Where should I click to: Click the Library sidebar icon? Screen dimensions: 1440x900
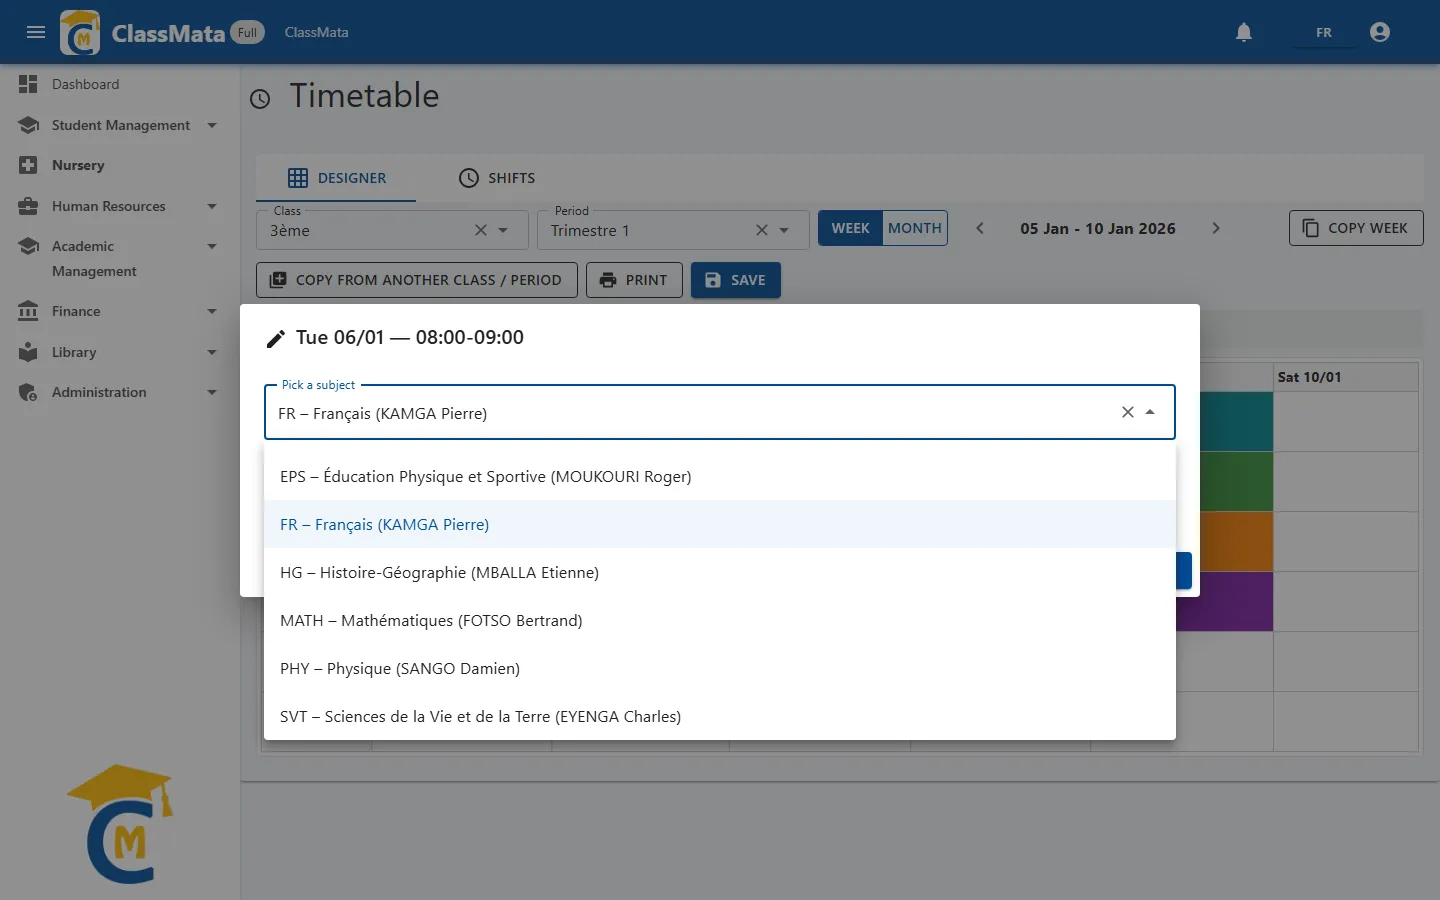pos(28,352)
